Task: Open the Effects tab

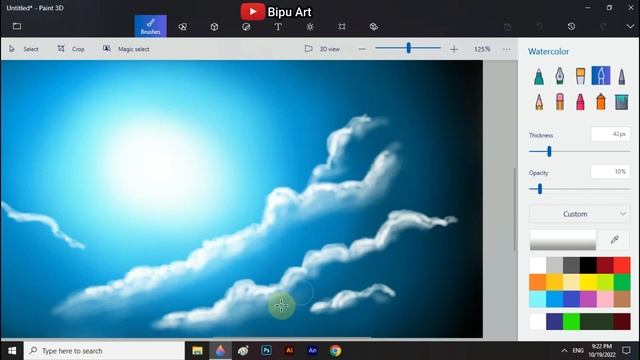Action: tap(310, 27)
